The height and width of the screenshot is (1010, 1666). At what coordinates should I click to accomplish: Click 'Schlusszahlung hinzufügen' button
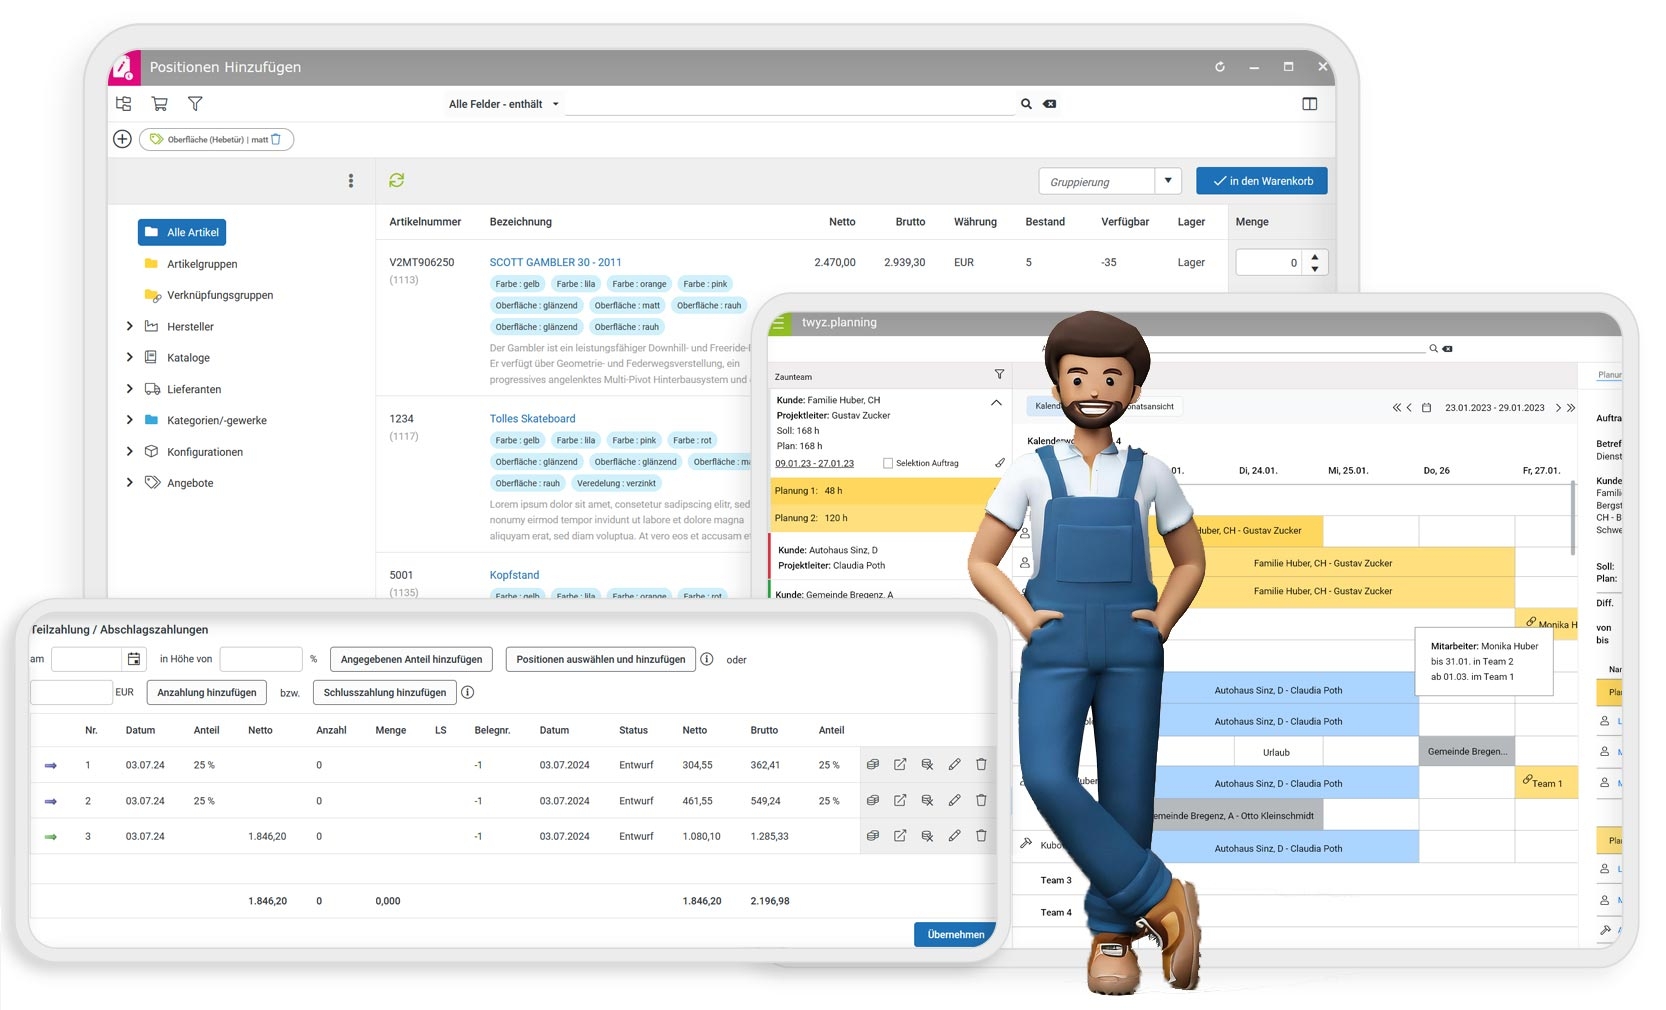pyautogui.click(x=385, y=692)
